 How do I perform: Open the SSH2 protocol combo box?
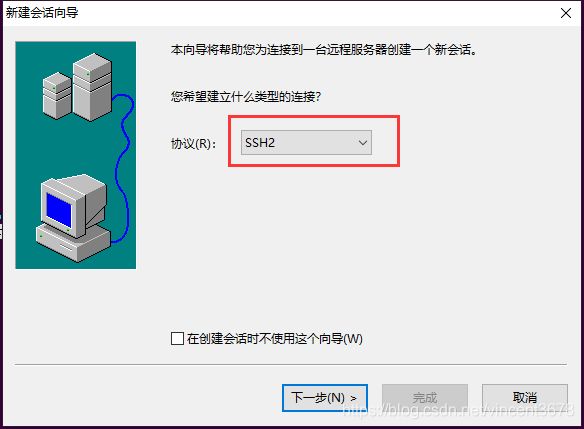(306, 143)
